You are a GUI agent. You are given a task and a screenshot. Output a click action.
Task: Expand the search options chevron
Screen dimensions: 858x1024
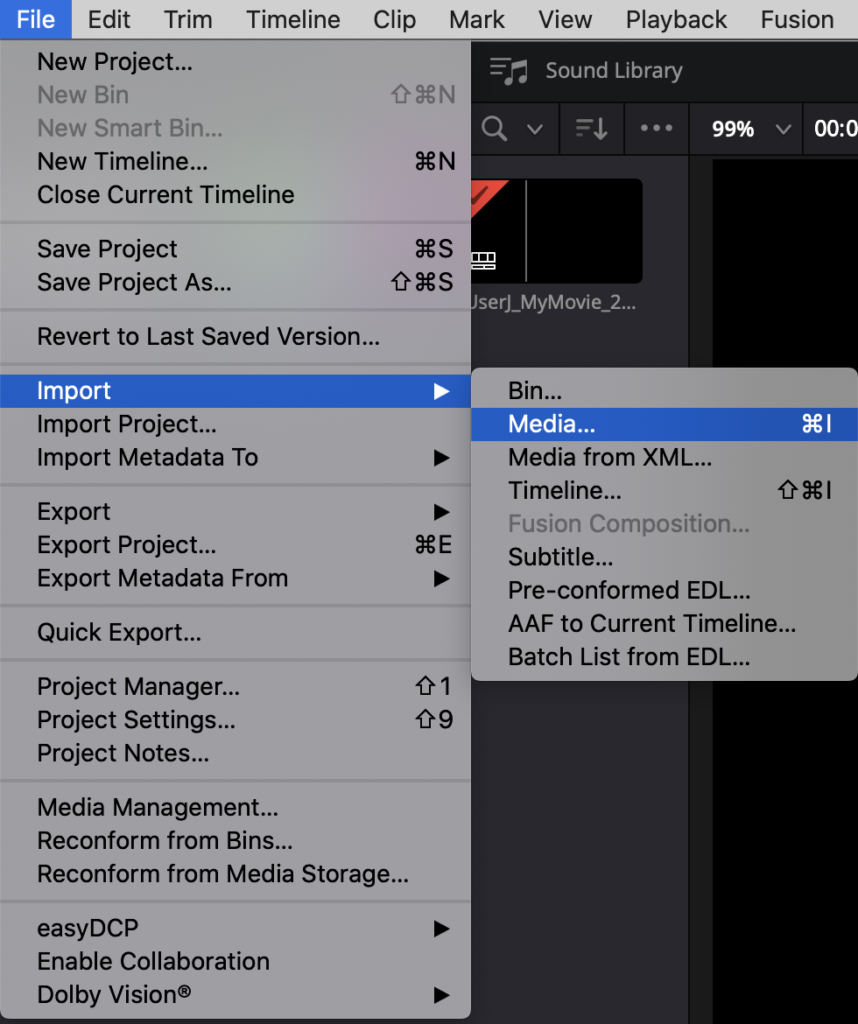click(535, 129)
